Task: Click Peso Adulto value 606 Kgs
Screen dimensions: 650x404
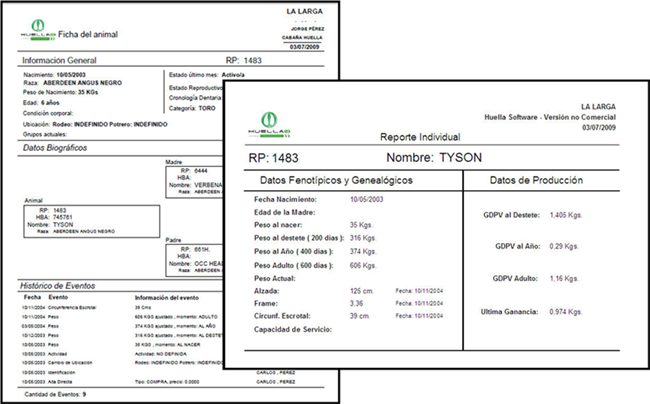Action: 363,265
